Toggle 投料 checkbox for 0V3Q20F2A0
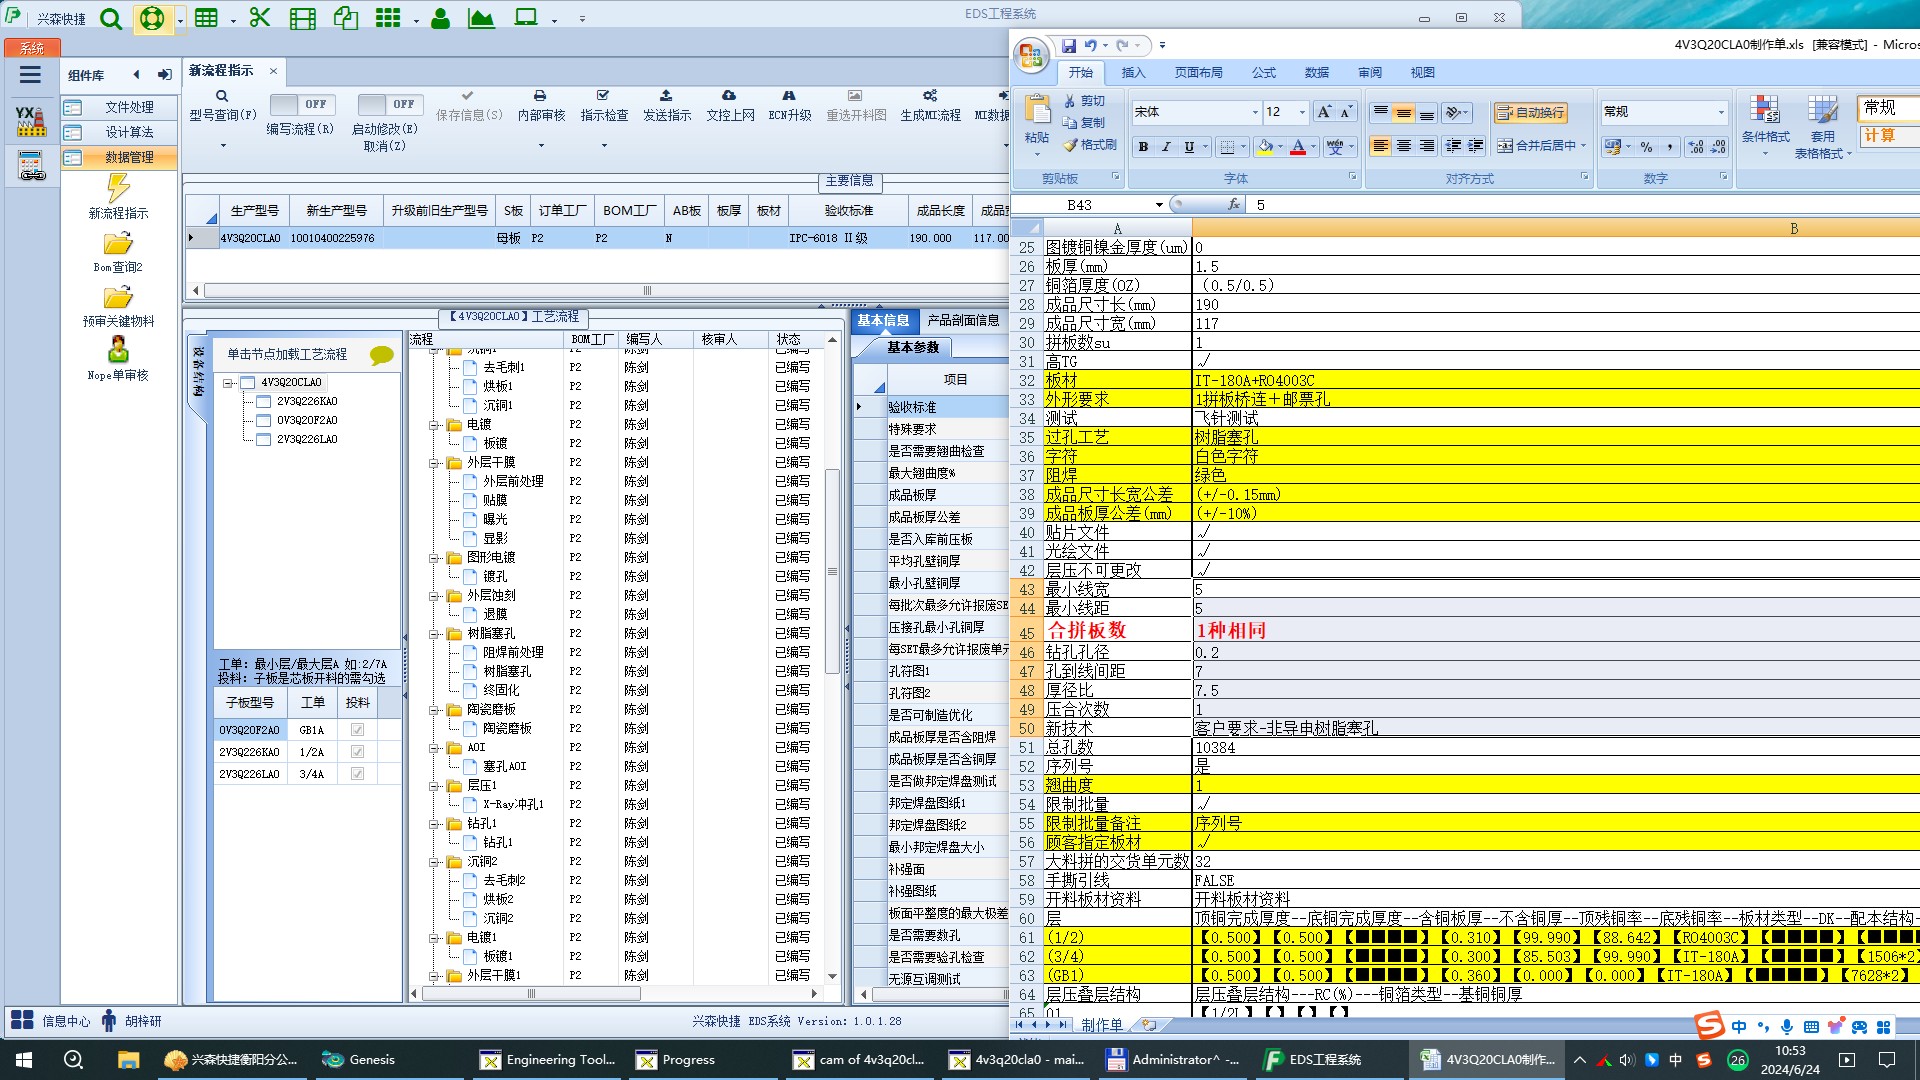The height and width of the screenshot is (1080, 1920). pyautogui.click(x=357, y=730)
